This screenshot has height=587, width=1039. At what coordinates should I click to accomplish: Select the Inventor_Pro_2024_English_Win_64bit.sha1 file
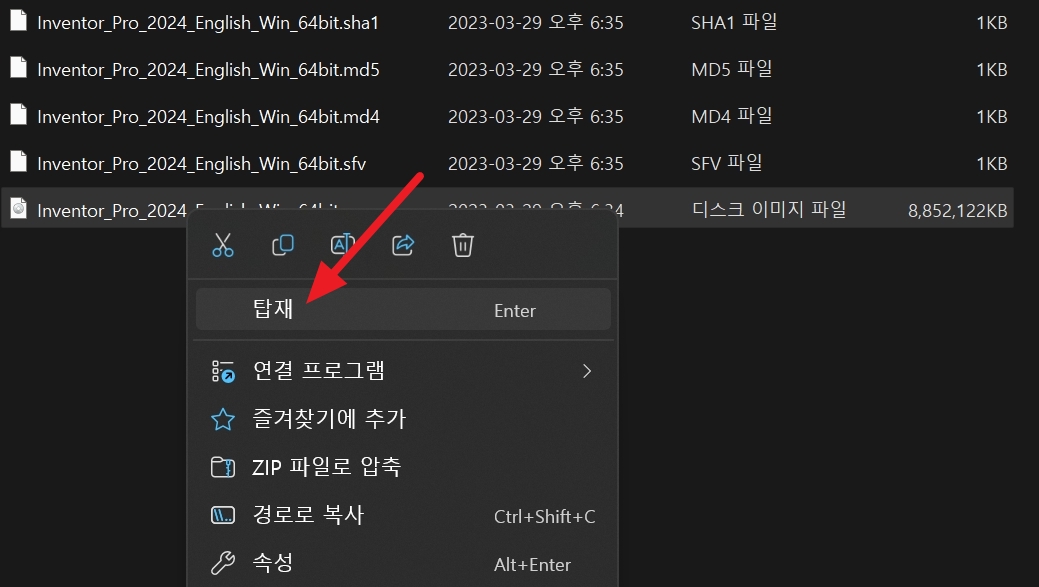tap(208, 23)
